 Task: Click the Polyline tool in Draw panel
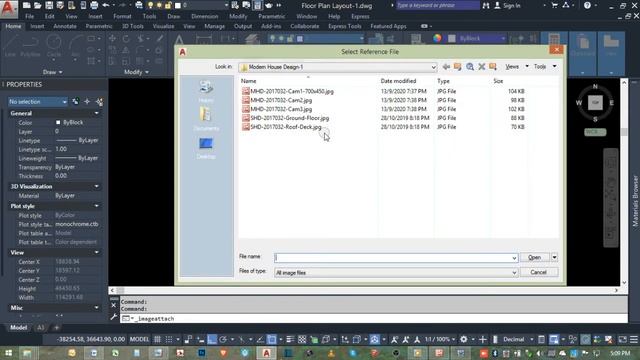coord(30,46)
